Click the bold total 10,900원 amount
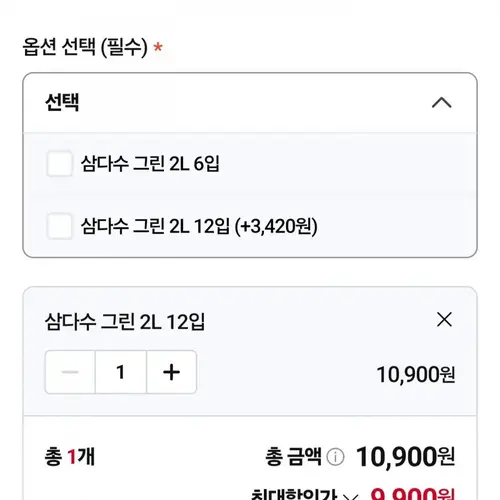Viewport: 500px width, 500px height. [x=405, y=457]
